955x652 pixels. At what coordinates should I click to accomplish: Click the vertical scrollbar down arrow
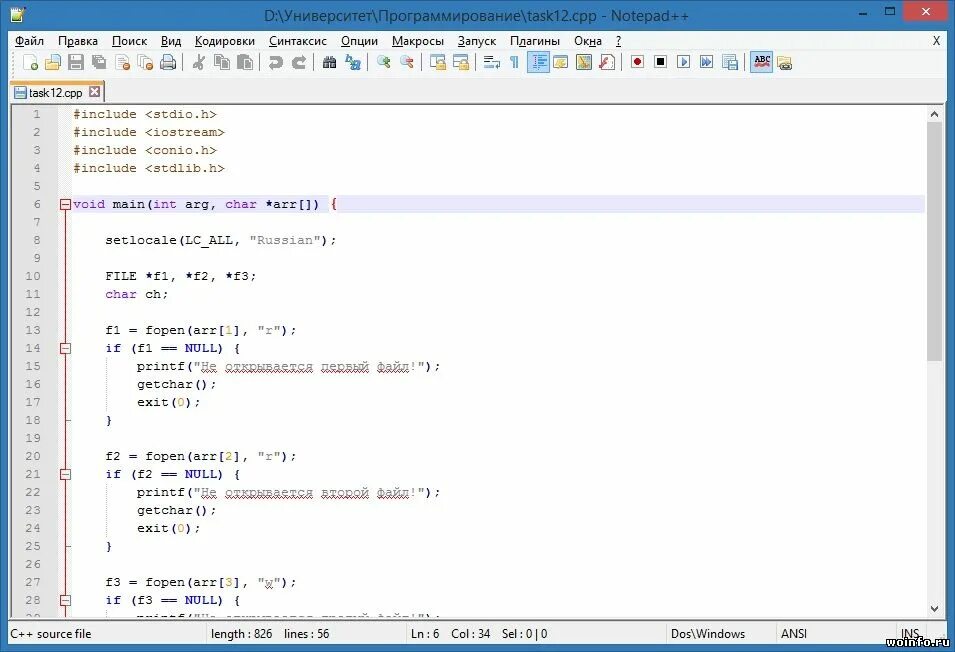(x=934, y=609)
